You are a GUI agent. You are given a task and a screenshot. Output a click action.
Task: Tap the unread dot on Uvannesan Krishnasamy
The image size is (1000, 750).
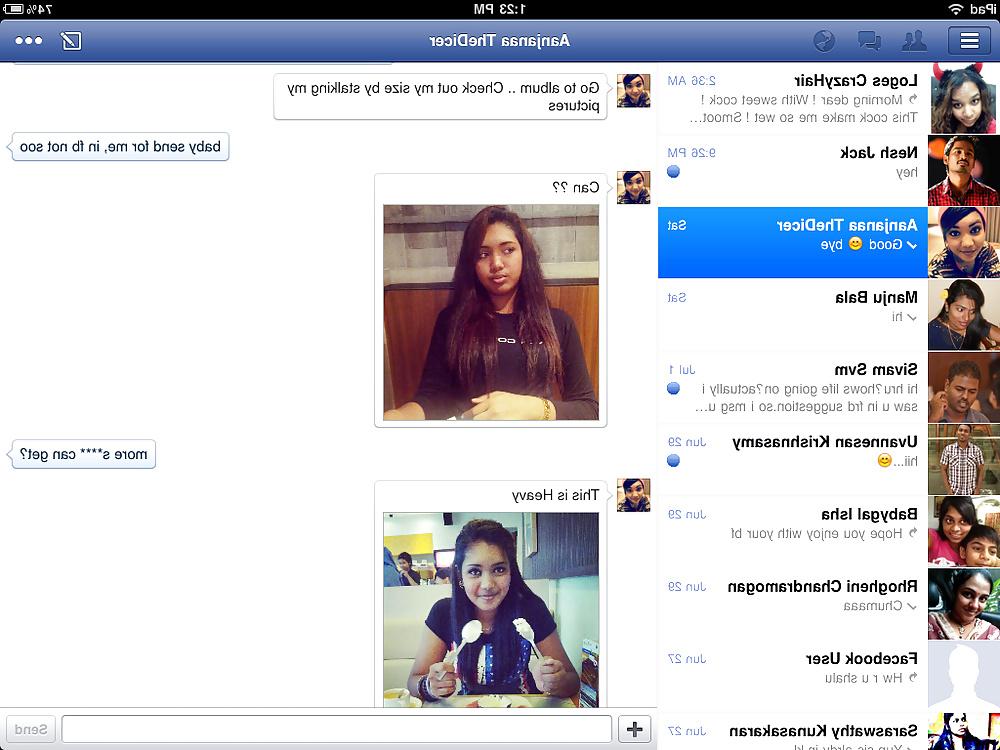point(673,460)
